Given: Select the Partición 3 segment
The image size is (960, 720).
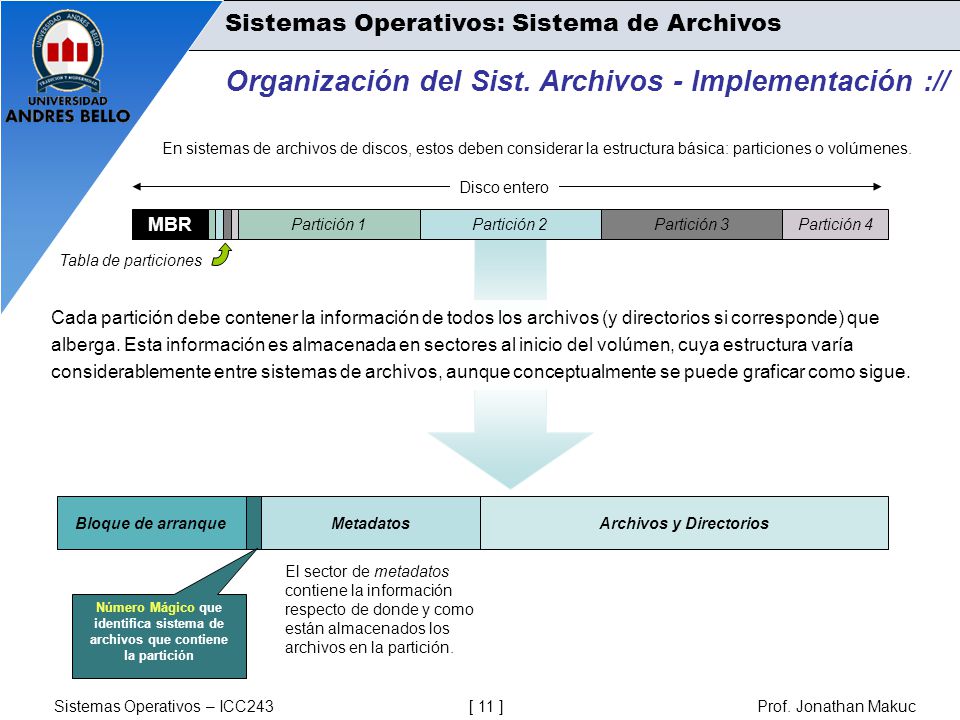Looking at the screenshot, I should coord(692,224).
